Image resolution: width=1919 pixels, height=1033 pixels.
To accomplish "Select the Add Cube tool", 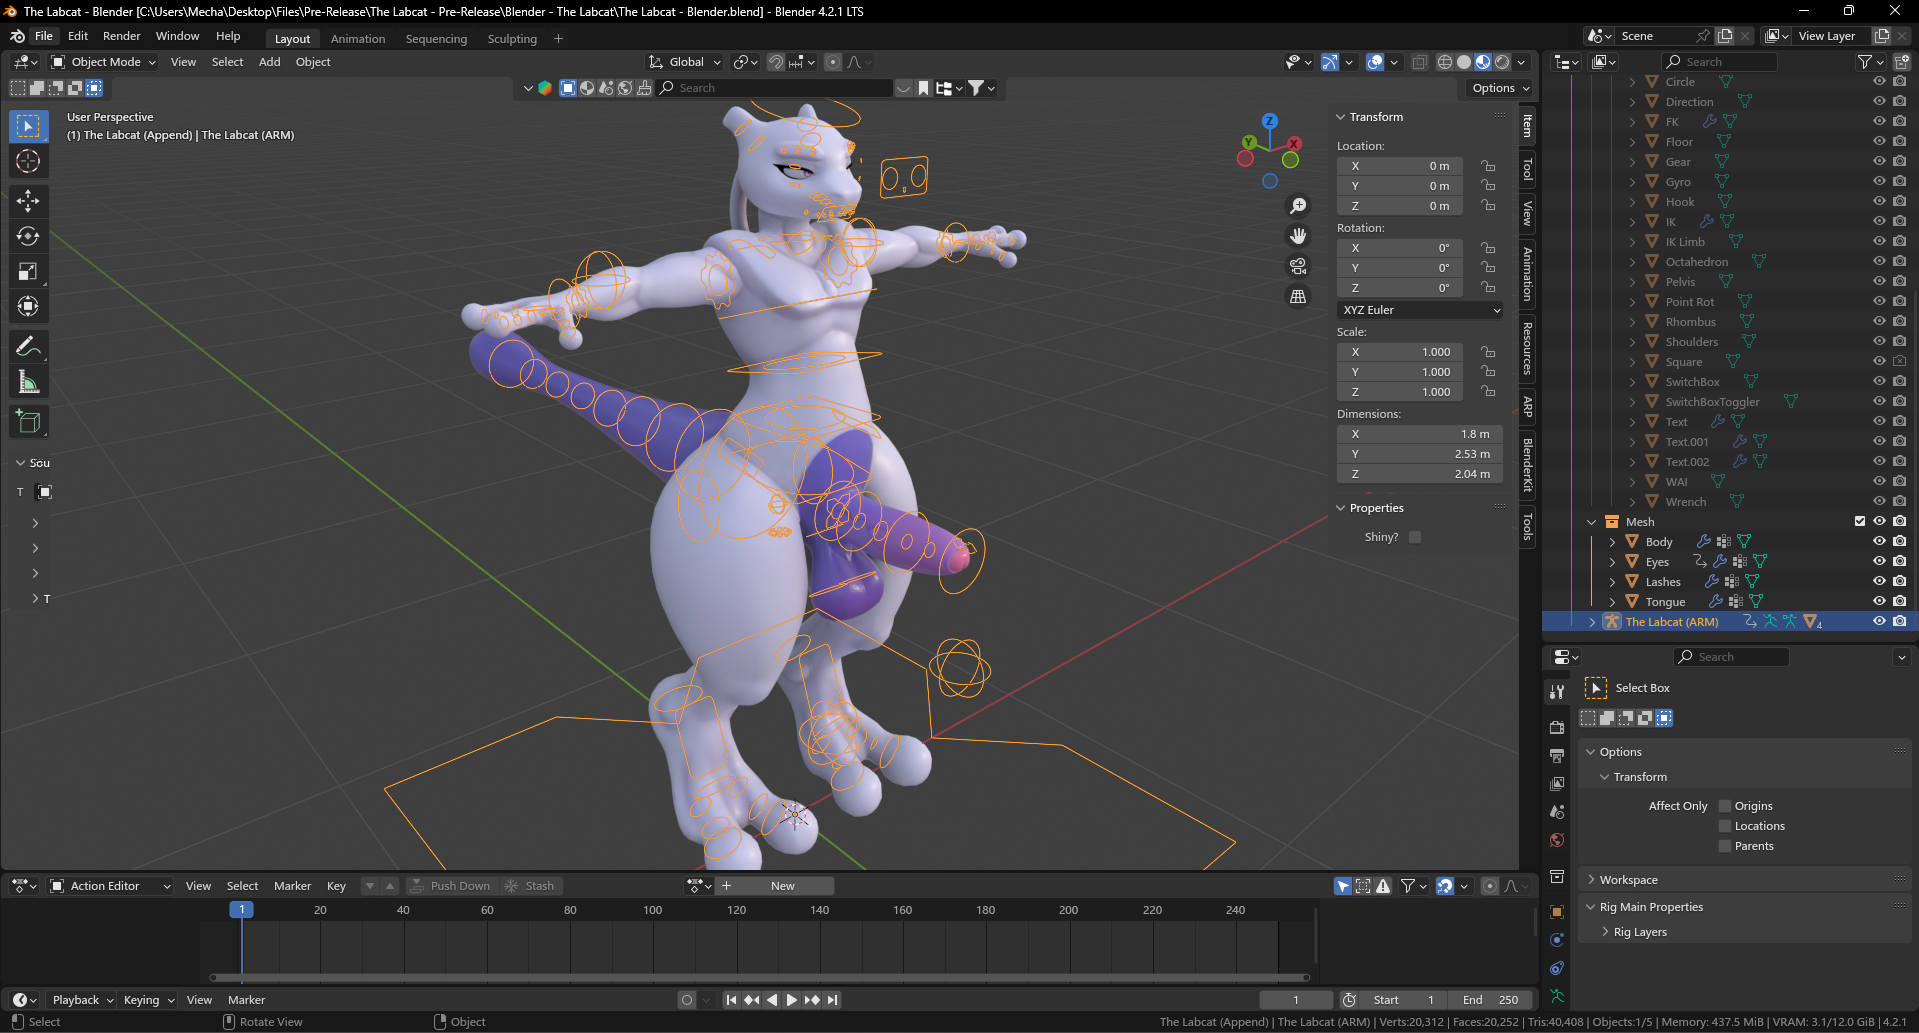I will (x=28, y=422).
